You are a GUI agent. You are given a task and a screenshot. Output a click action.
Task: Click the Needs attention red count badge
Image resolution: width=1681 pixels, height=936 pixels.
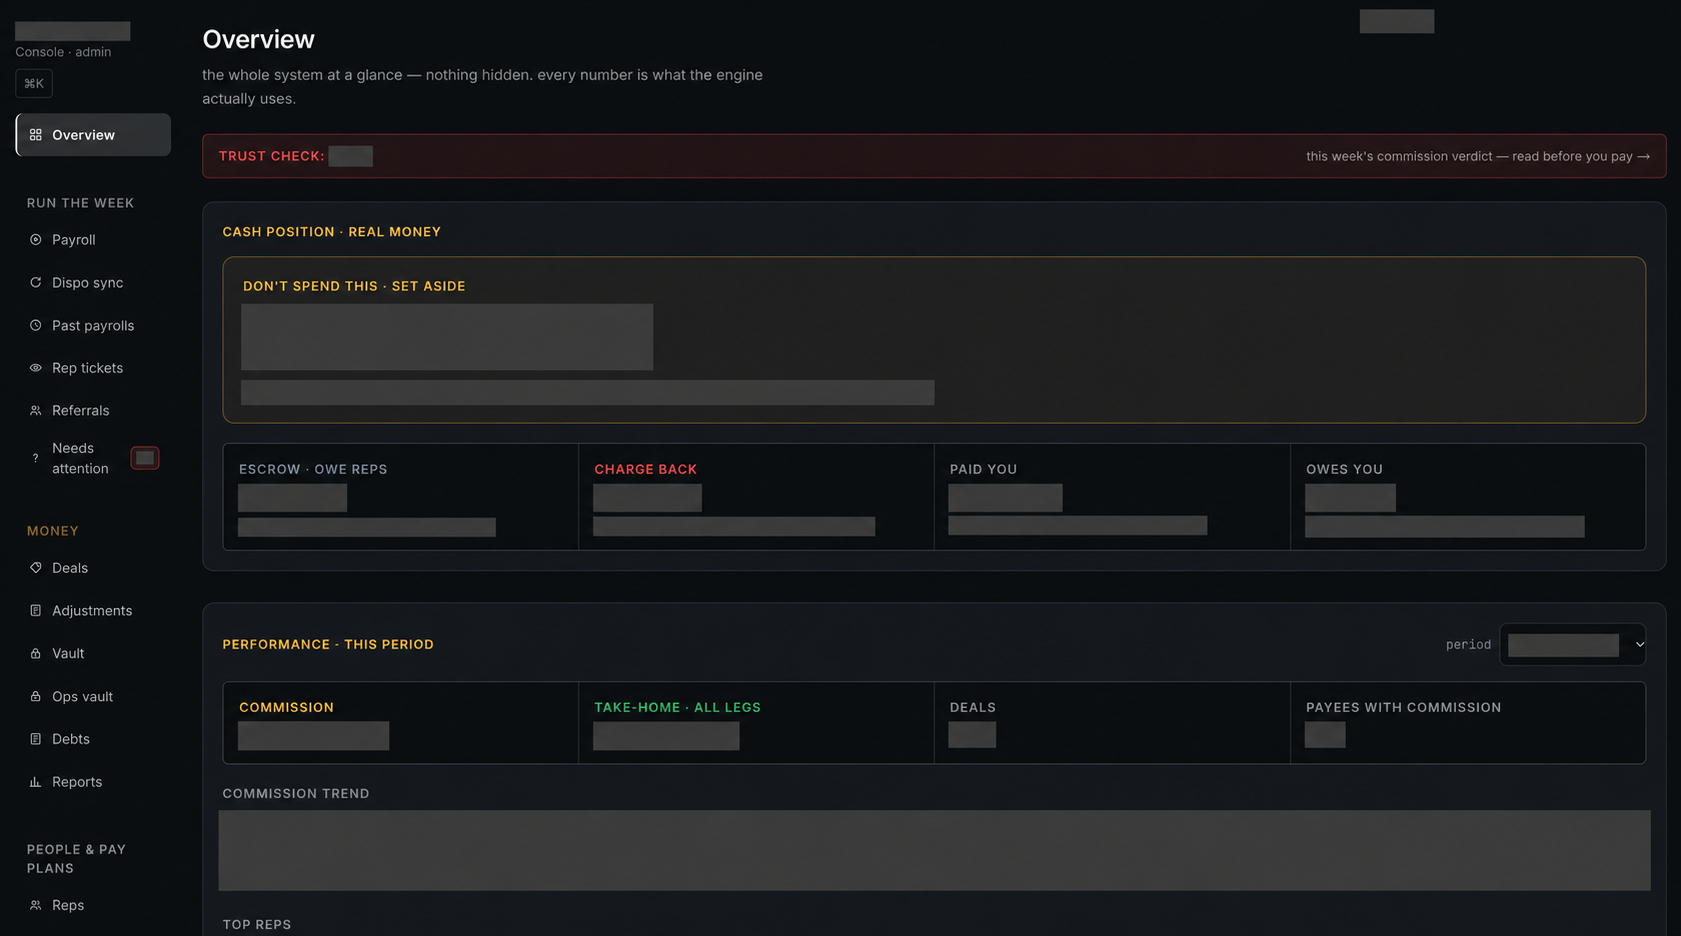[145, 458]
